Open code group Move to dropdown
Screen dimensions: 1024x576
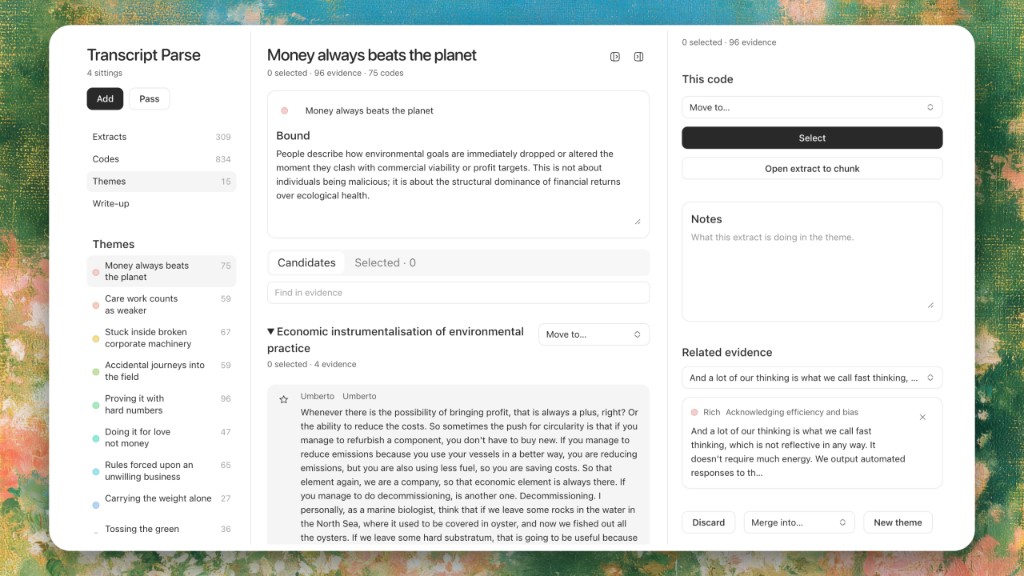point(593,334)
